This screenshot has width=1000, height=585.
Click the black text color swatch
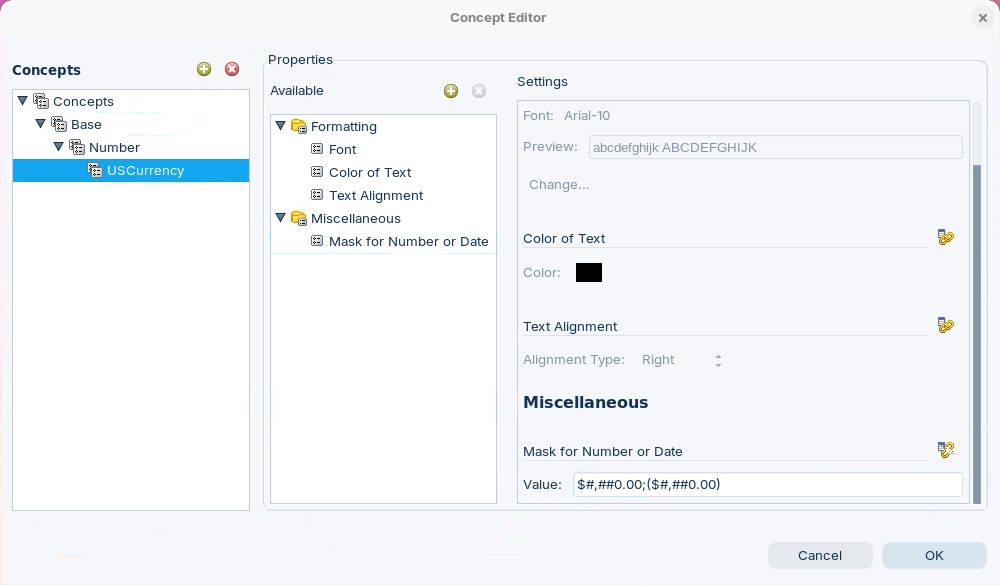tap(589, 273)
